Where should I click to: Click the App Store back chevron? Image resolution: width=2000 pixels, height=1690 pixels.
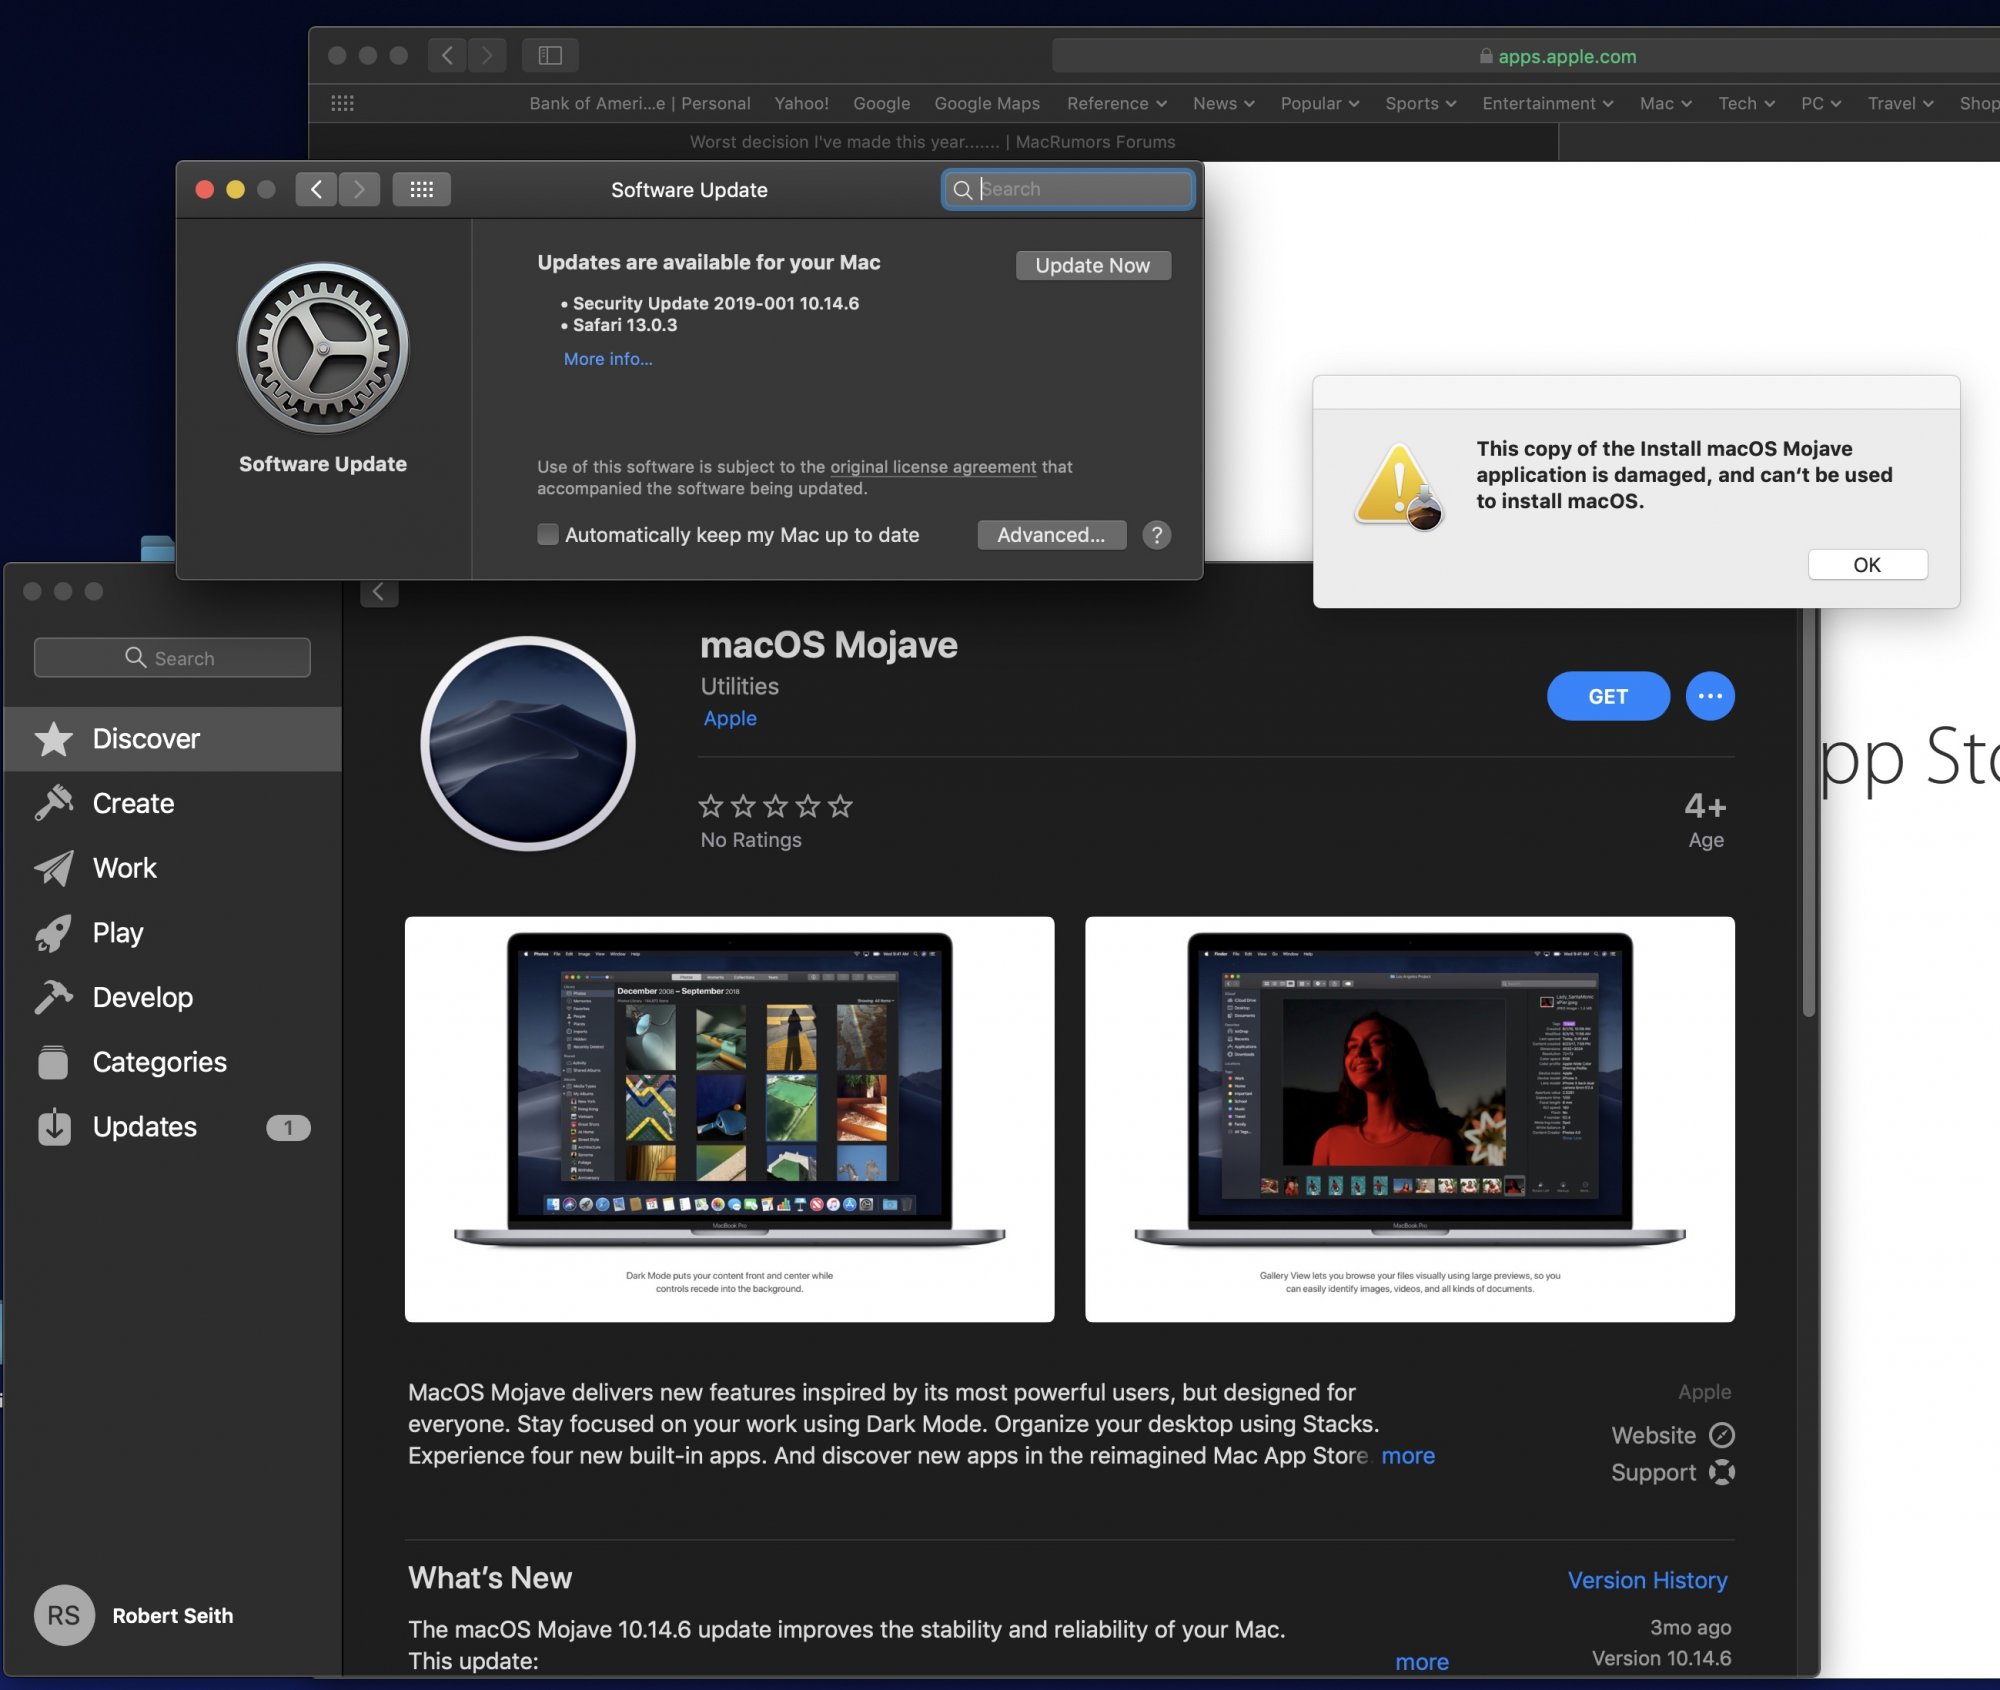378,592
